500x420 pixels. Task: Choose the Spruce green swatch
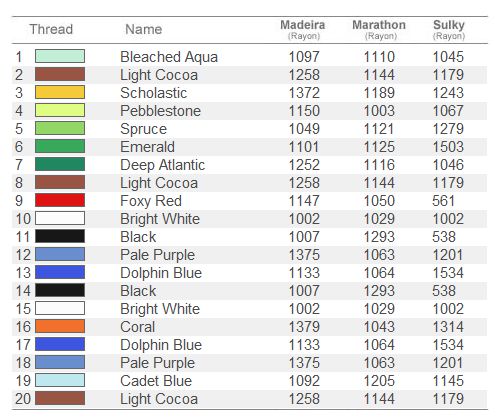[60, 128]
